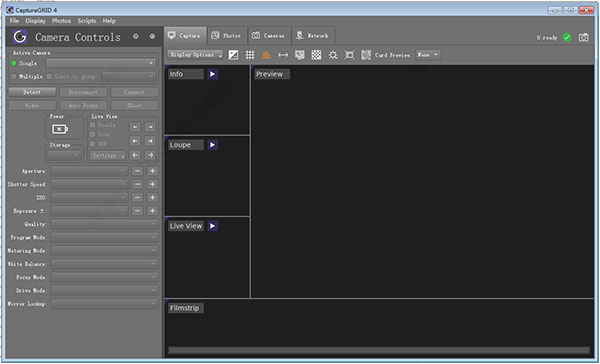Start the Live View panel play arrow
The image size is (600, 364).
pyautogui.click(x=212, y=226)
